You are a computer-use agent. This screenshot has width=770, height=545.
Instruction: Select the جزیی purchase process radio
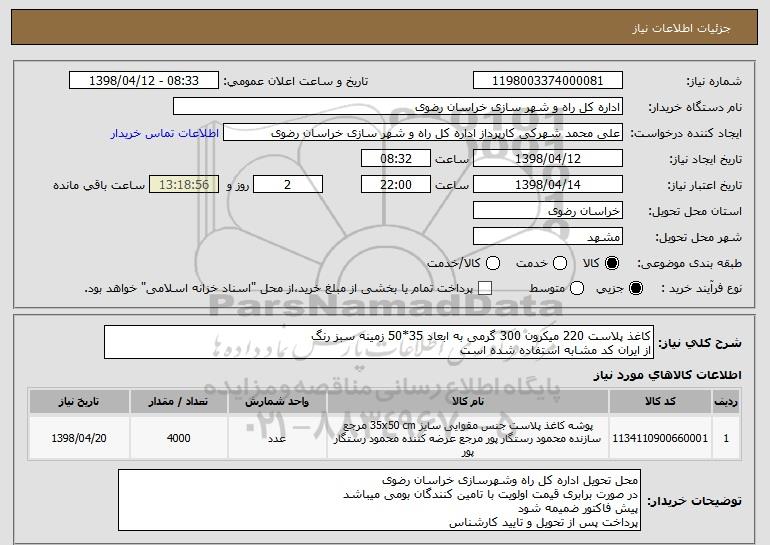click(x=635, y=288)
